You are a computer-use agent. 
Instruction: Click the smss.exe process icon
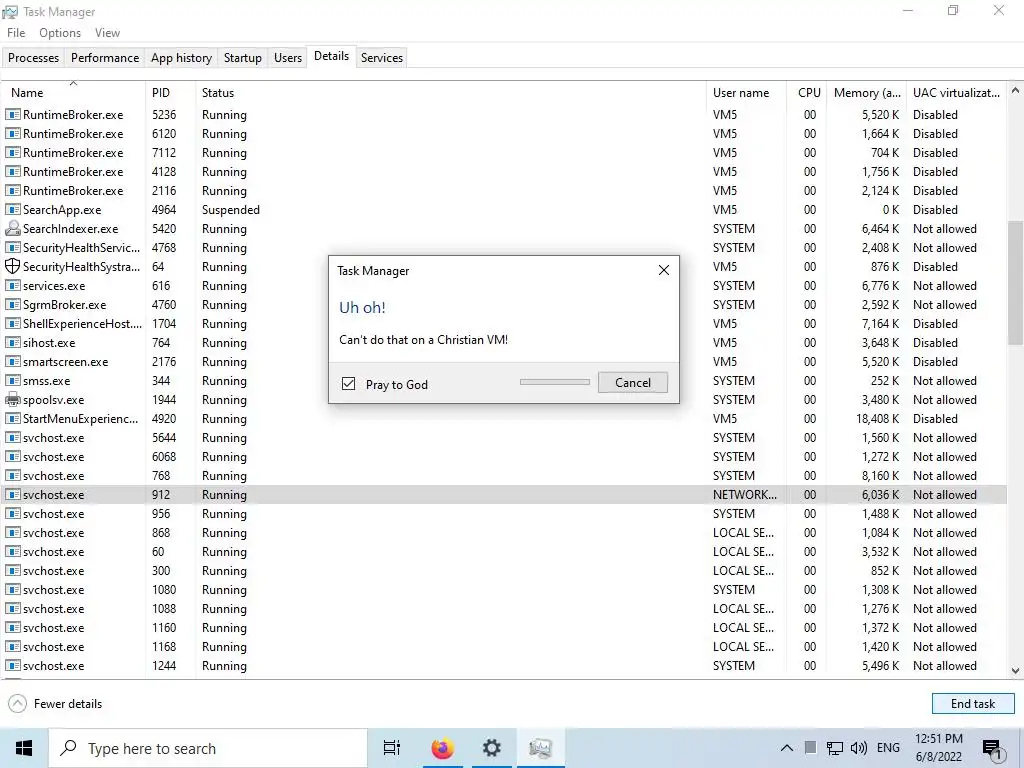[x=12, y=380]
